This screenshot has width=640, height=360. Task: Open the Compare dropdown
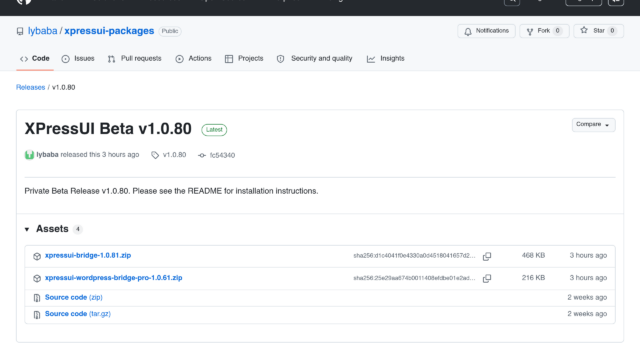(593, 124)
